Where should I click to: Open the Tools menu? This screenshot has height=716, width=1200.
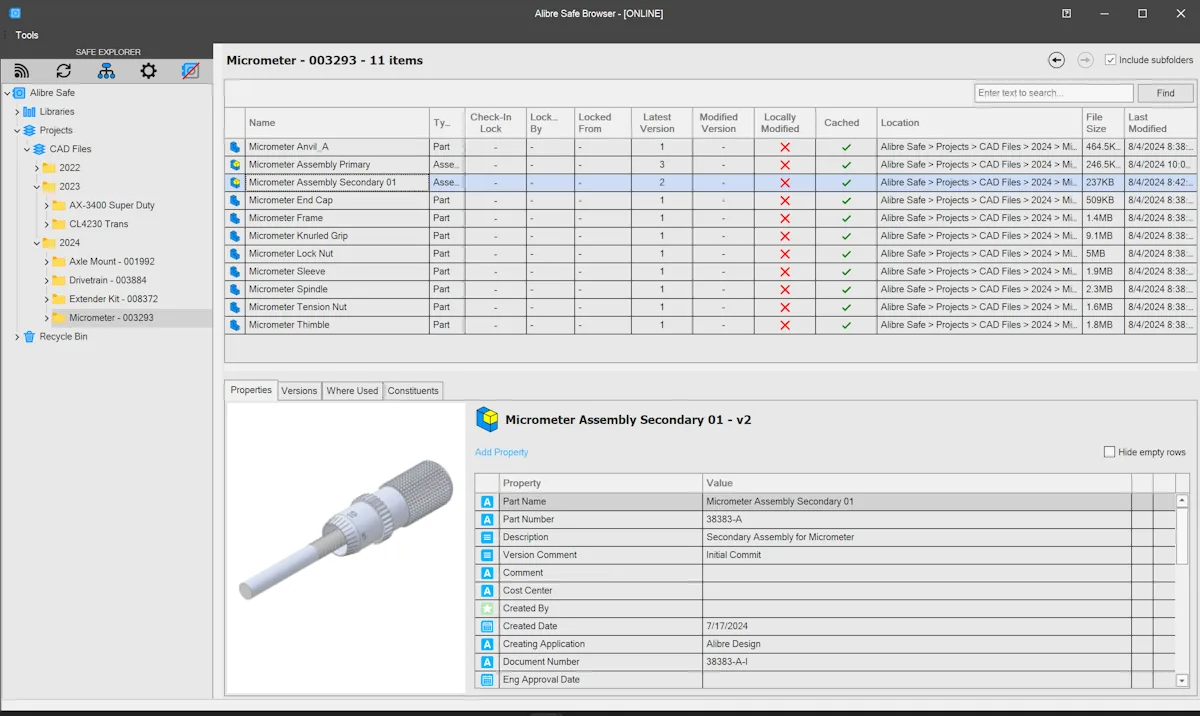(x=27, y=35)
